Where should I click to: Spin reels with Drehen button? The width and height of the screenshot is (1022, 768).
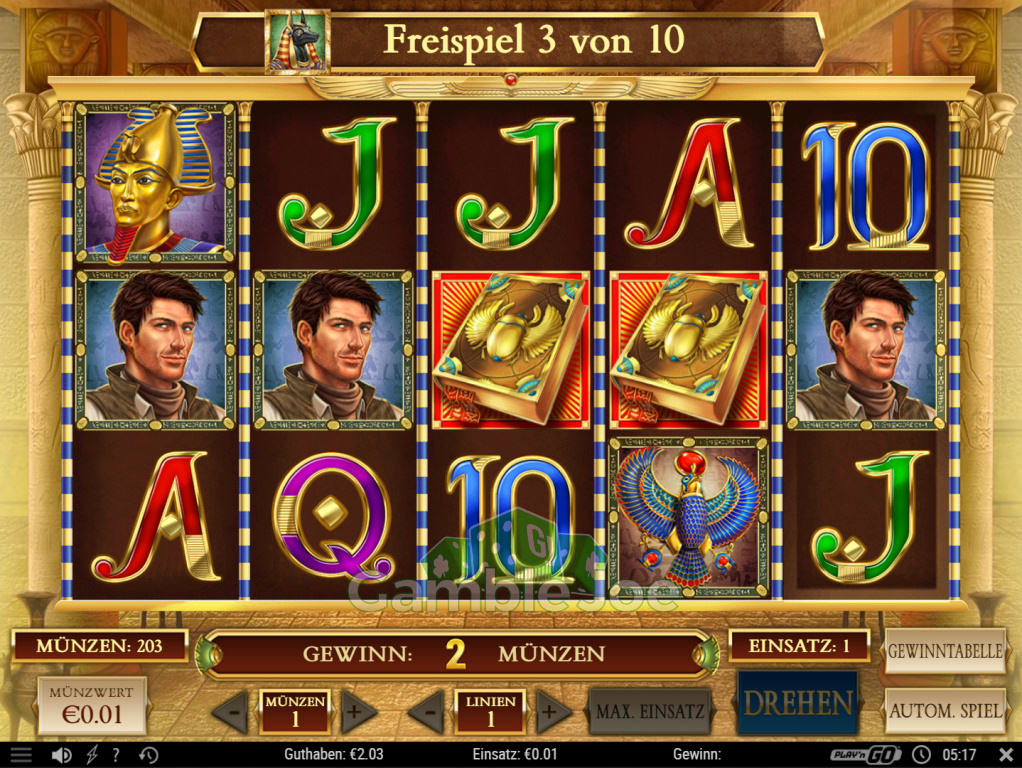click(798, 703)
